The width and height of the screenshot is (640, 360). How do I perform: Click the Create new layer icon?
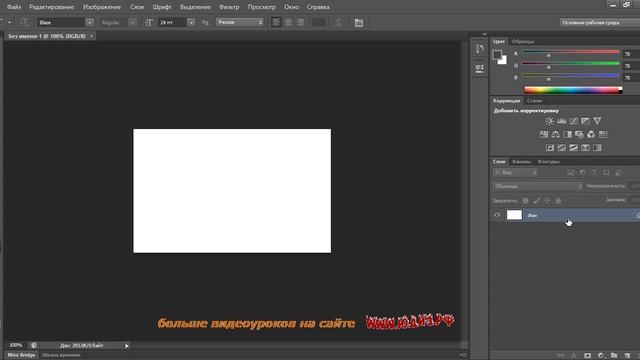(627, 356)
